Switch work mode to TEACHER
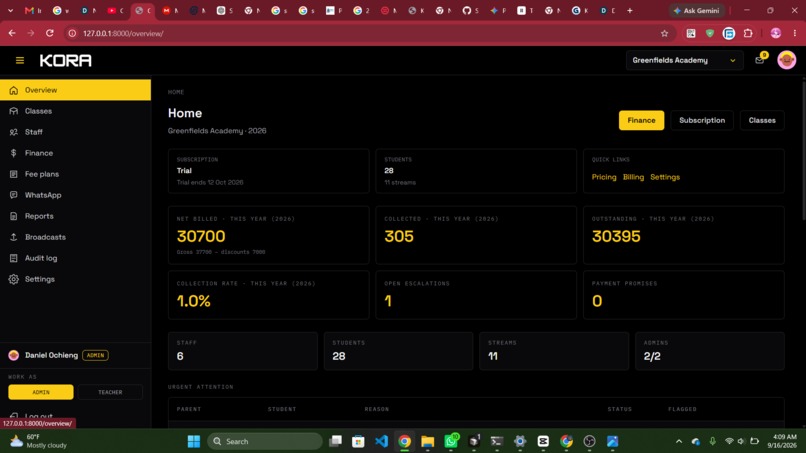 110,392
